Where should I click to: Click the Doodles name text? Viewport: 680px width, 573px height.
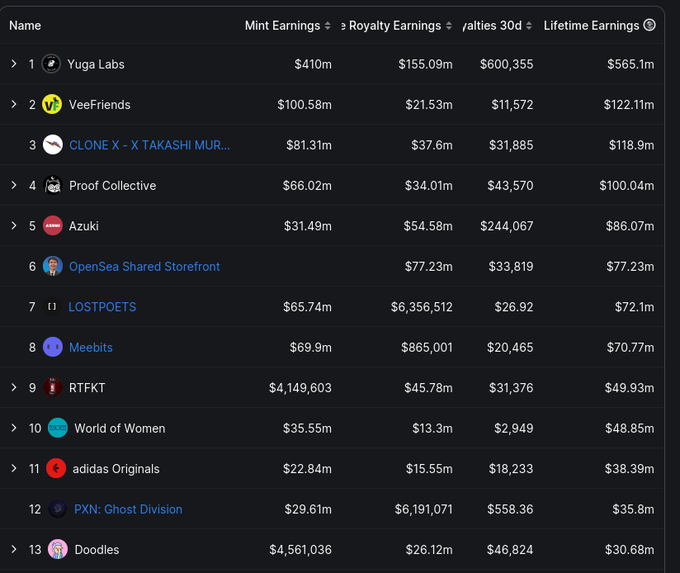click(97, 550)
